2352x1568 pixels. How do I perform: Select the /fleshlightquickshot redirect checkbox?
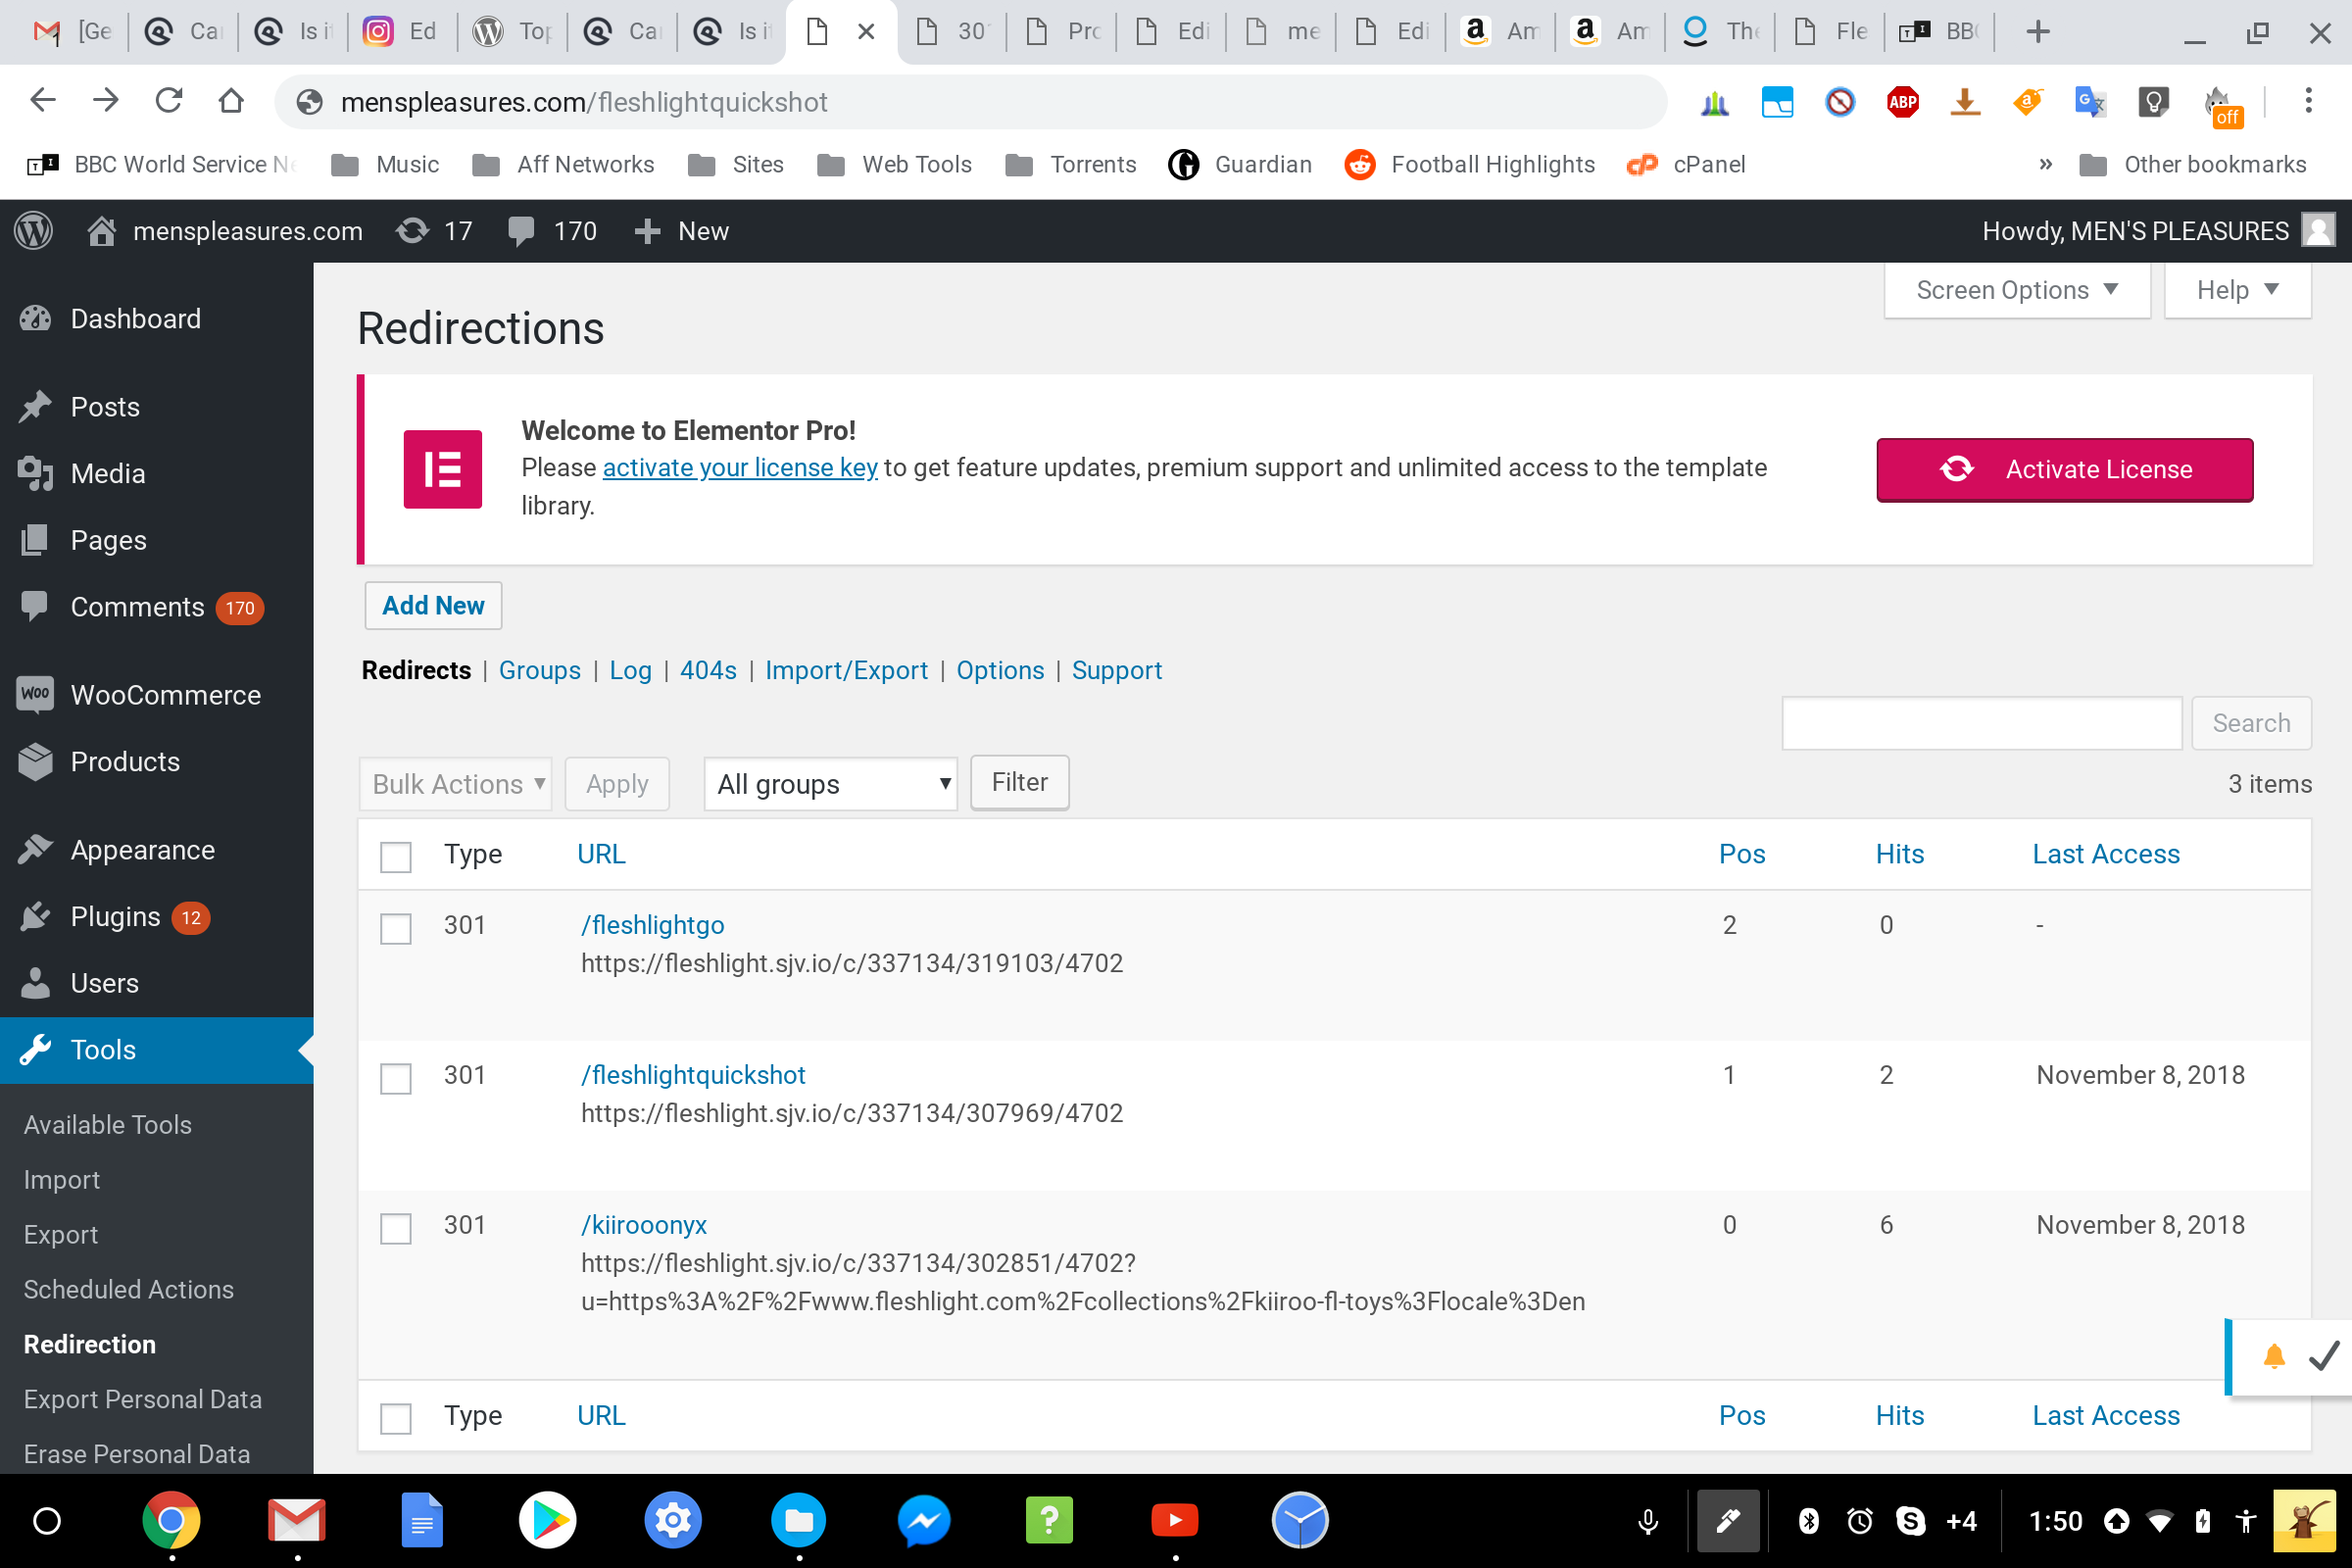click(396, 1078)
